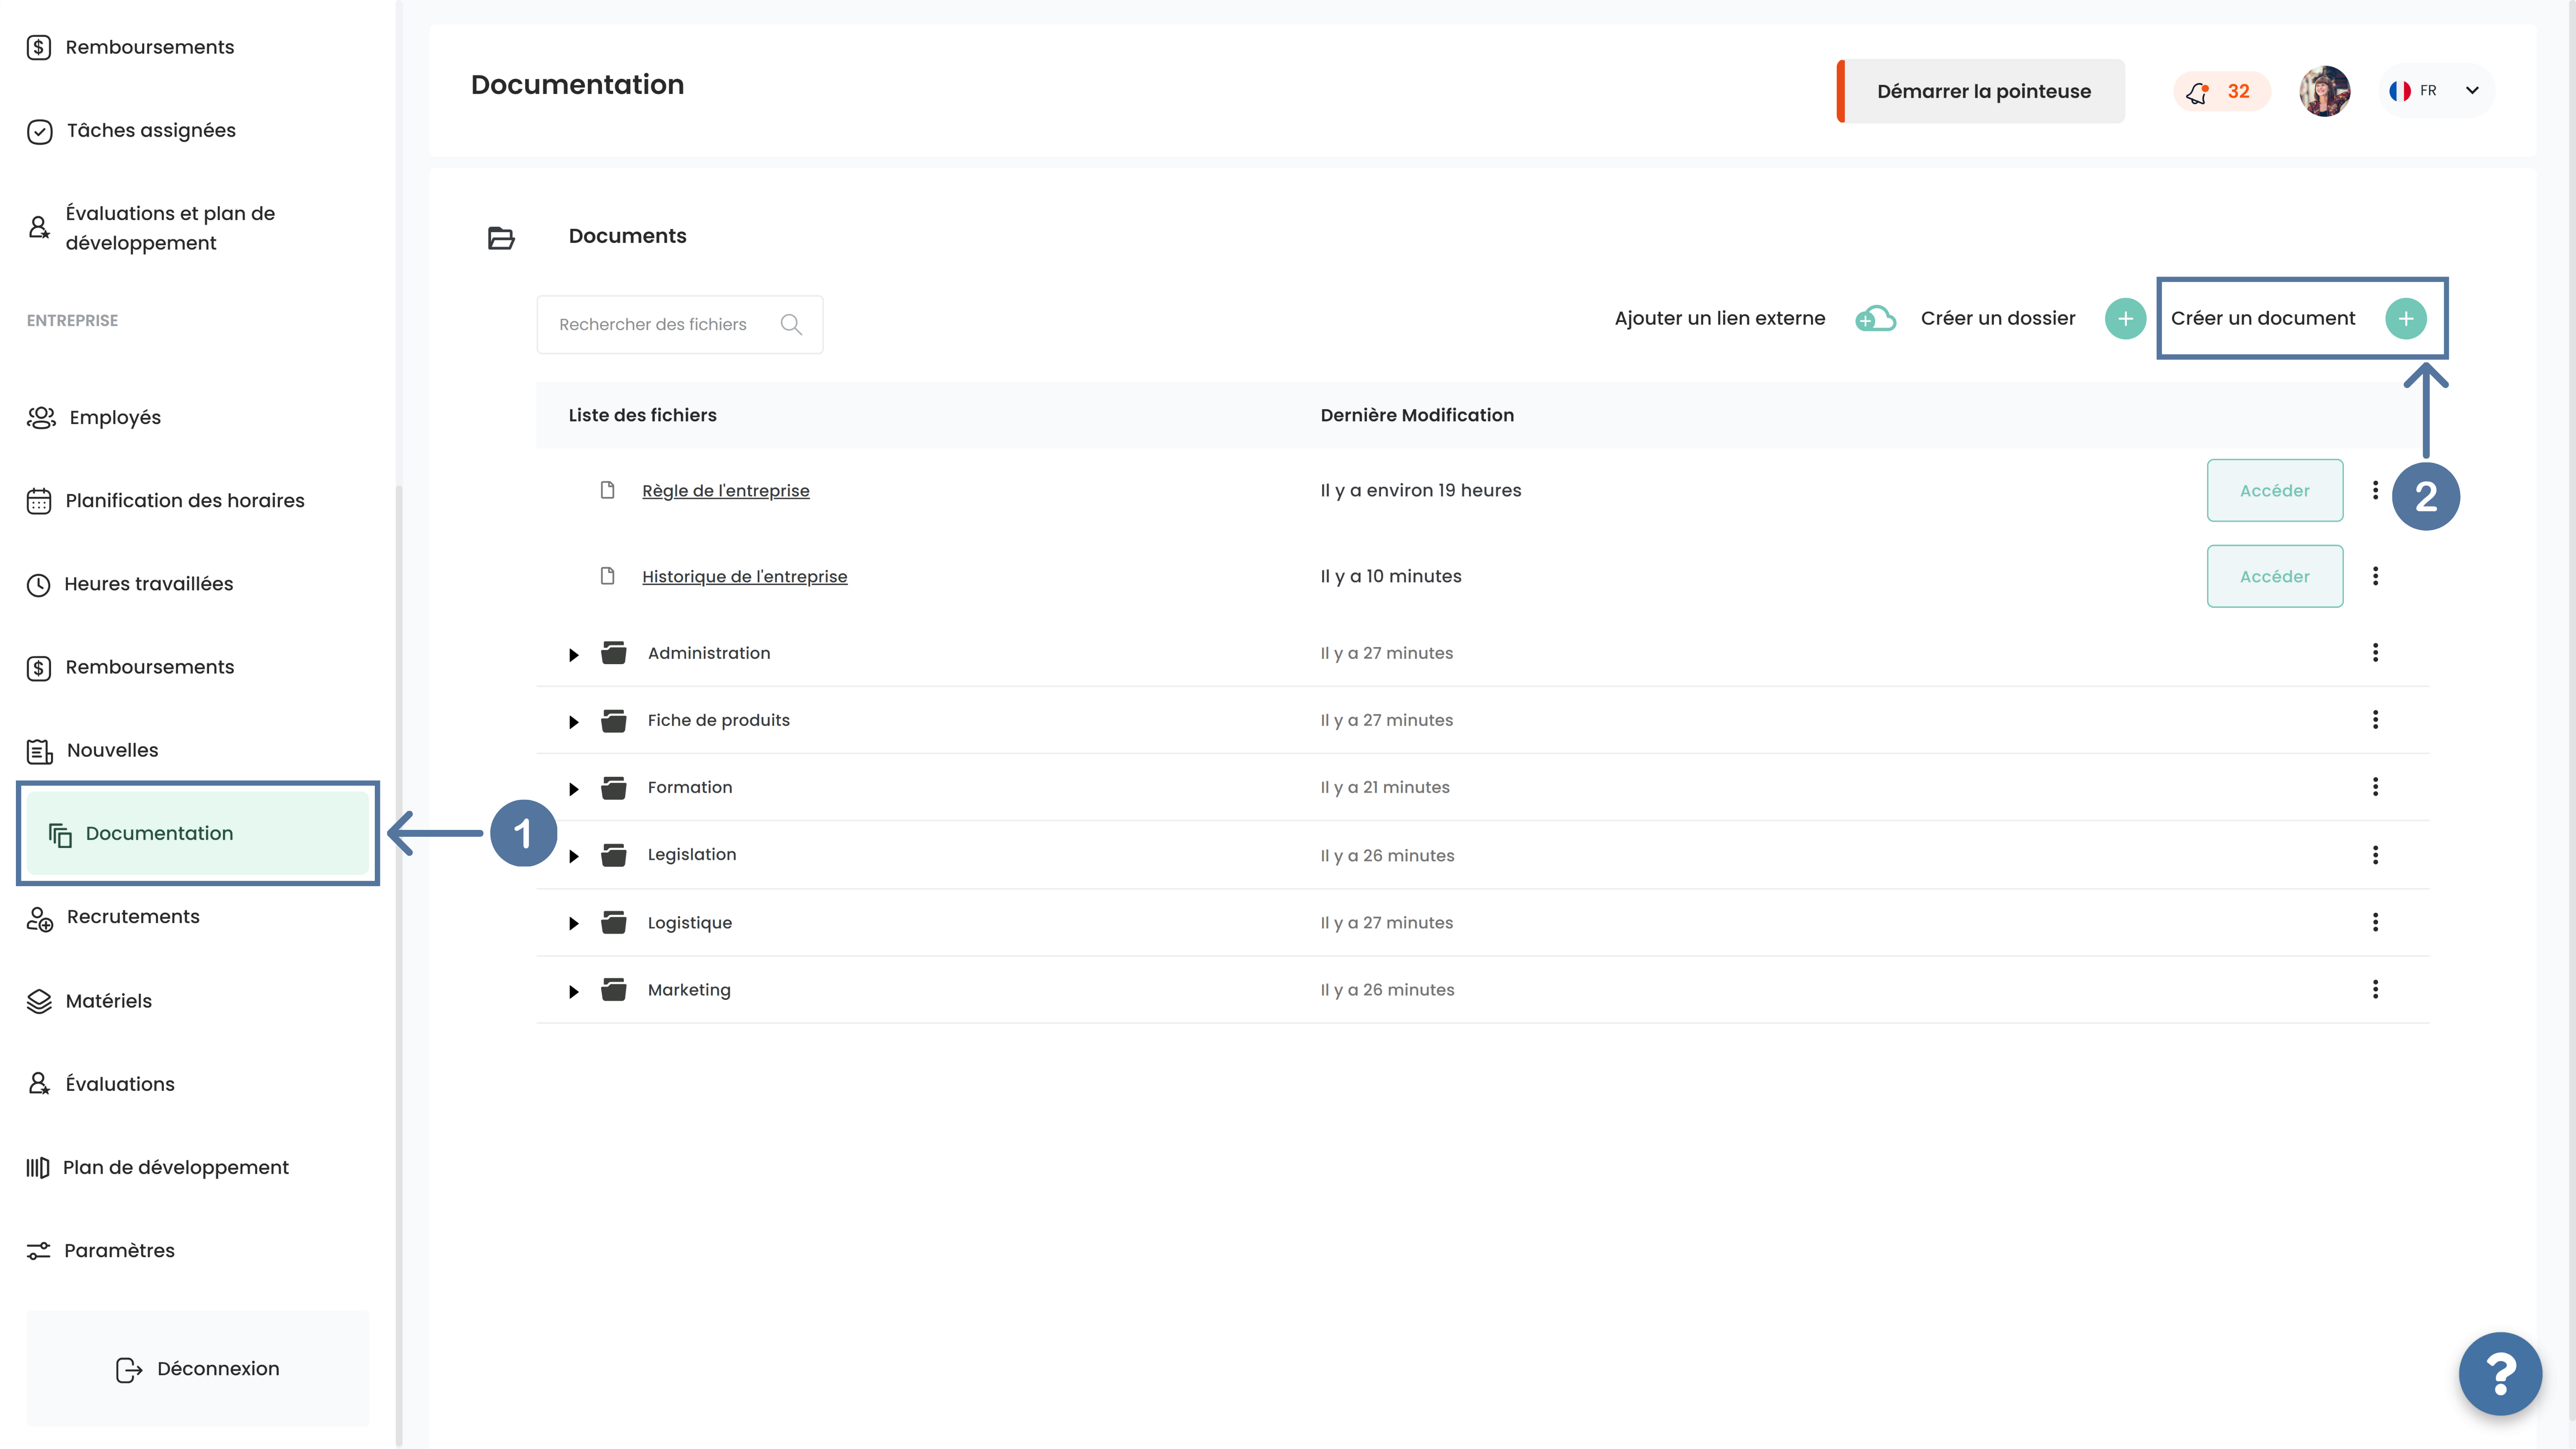
Task: Click the Administration folder icon
Action: click(x=614, y=653)
